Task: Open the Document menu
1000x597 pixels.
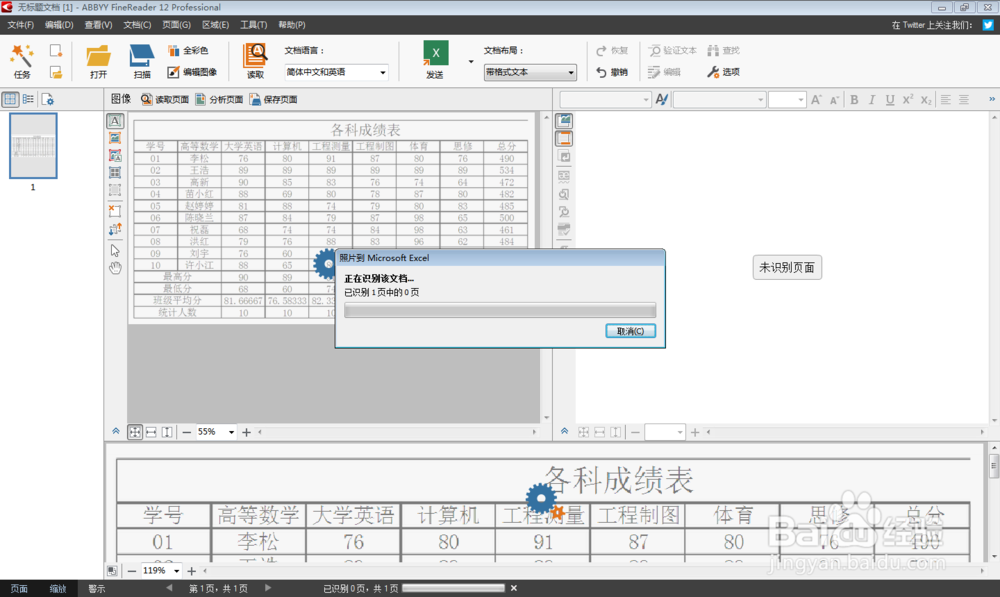Action: [x=137, y=25]
